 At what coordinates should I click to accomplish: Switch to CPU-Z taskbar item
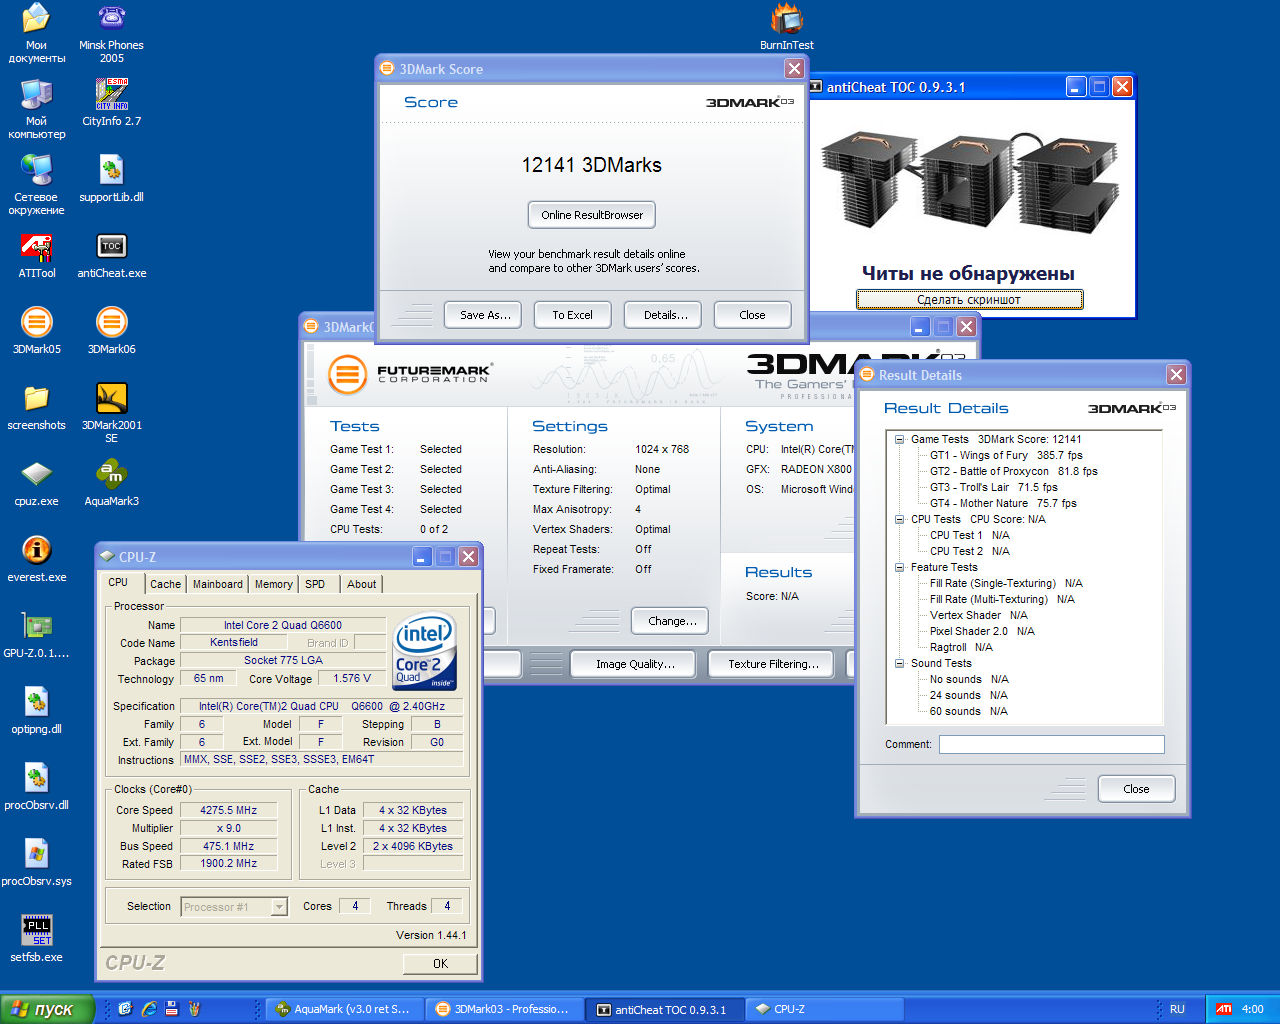(825, 1009)
